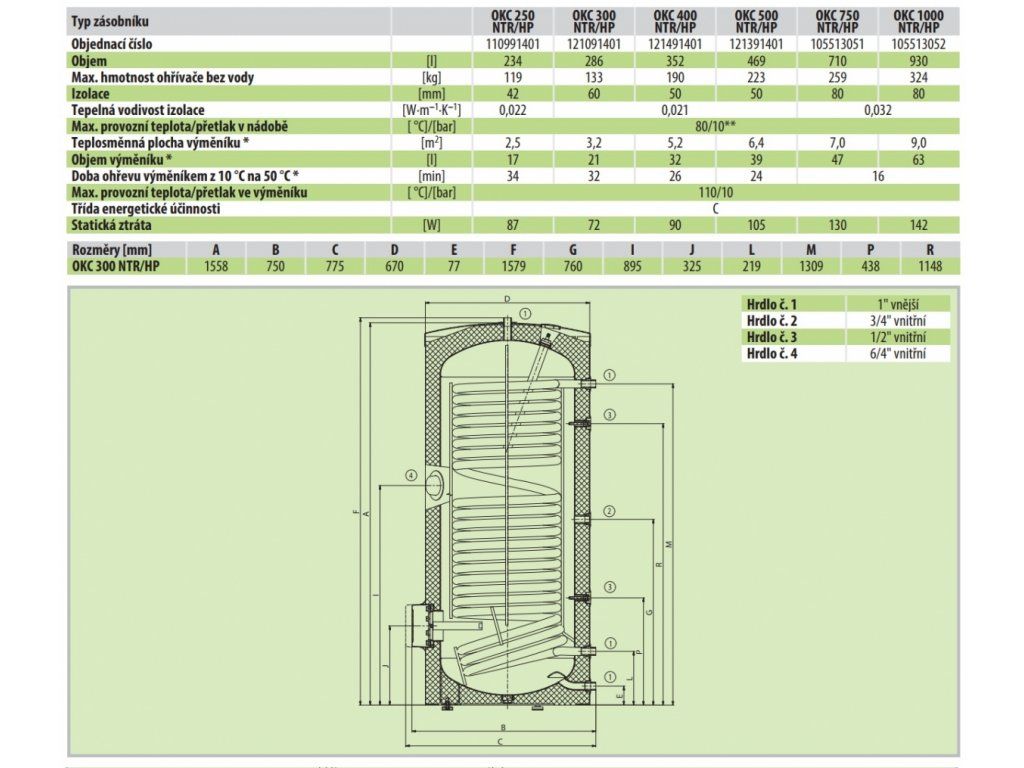Click the weight value 119
This screenshot has width=1024, height=768.
point(513,78)
